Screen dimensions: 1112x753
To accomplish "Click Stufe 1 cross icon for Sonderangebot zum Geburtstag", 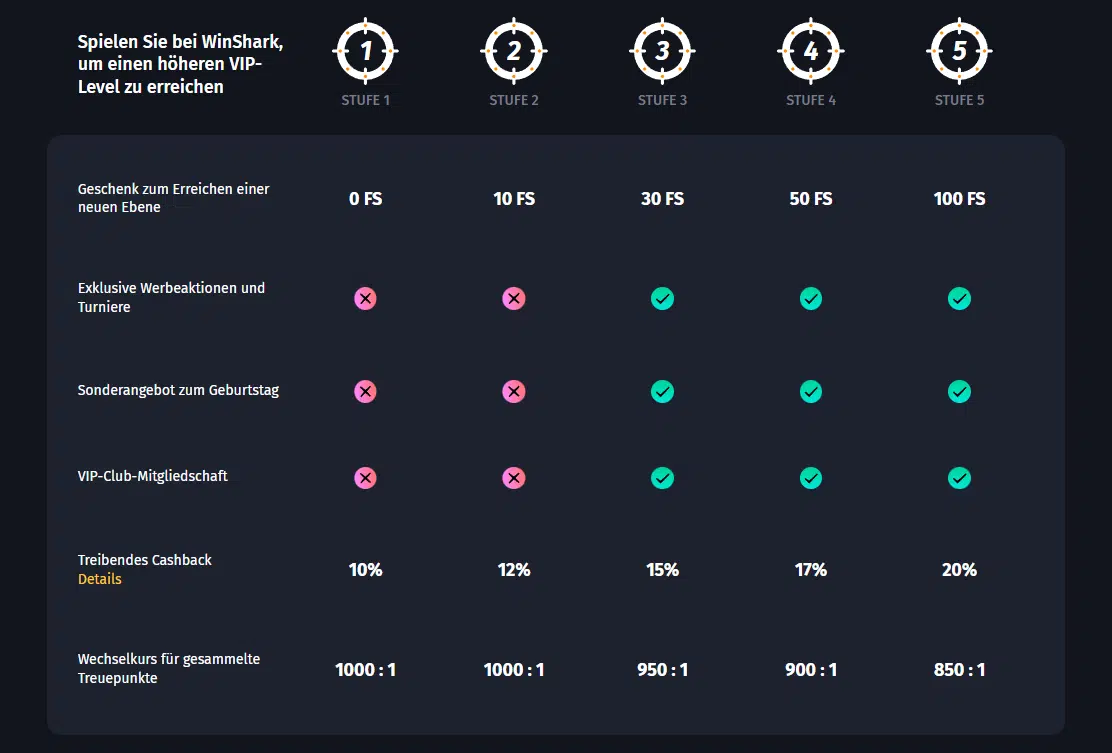I will pos(365,391).
